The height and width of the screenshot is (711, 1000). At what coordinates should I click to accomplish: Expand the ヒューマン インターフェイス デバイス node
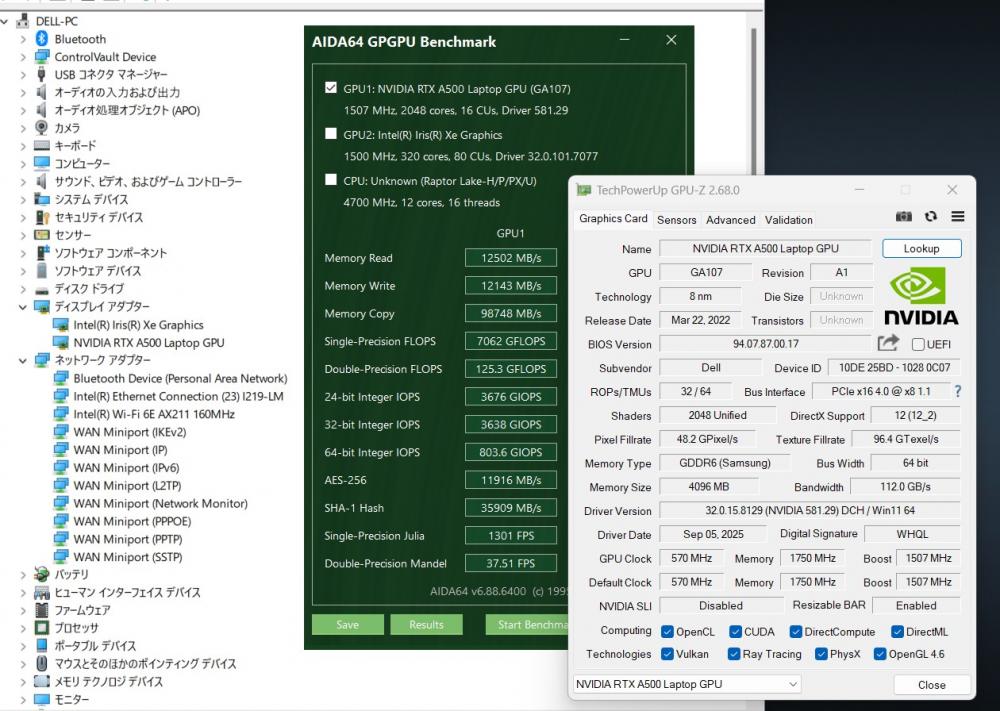23,592
